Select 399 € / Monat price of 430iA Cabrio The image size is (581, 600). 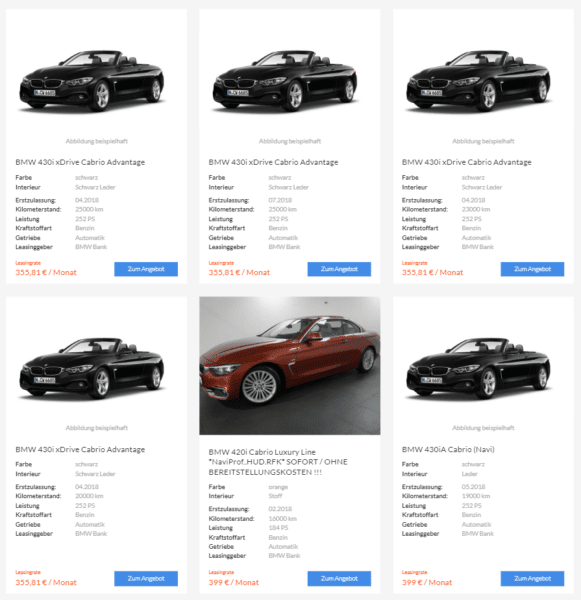(x=427, y=582)
